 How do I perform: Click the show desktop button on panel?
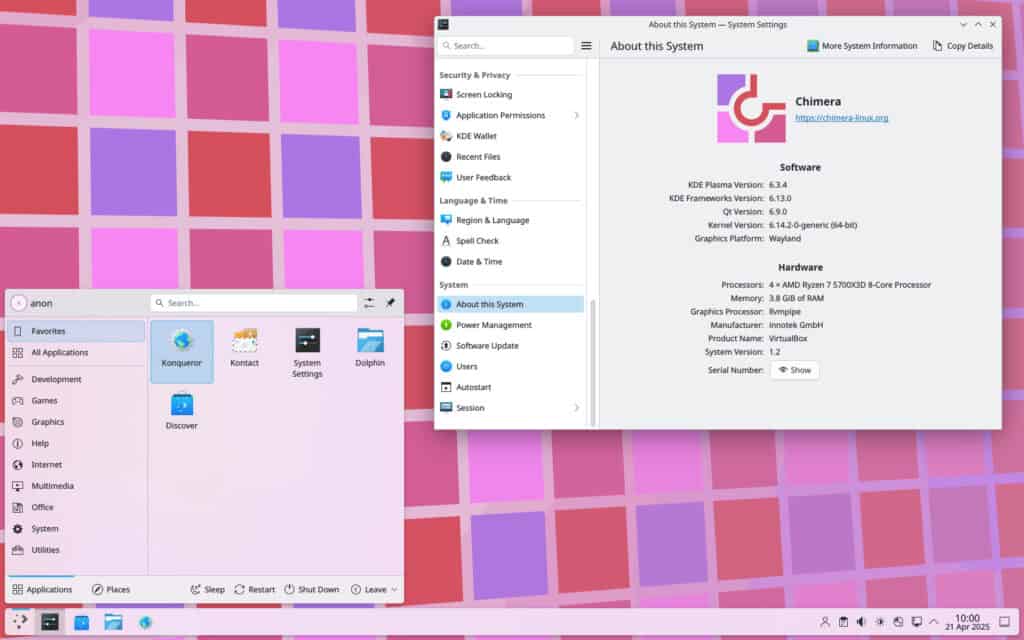tap(1004, 622)
